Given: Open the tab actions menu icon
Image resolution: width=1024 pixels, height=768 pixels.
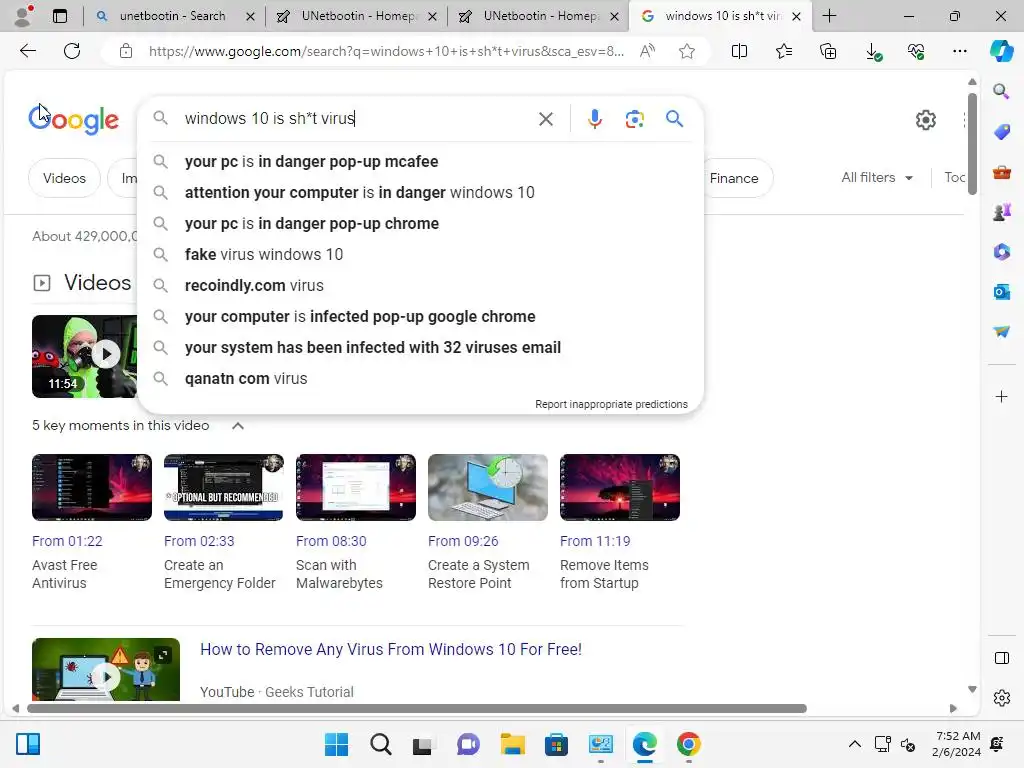Looking at the screenshot, I should pos(60,16).
